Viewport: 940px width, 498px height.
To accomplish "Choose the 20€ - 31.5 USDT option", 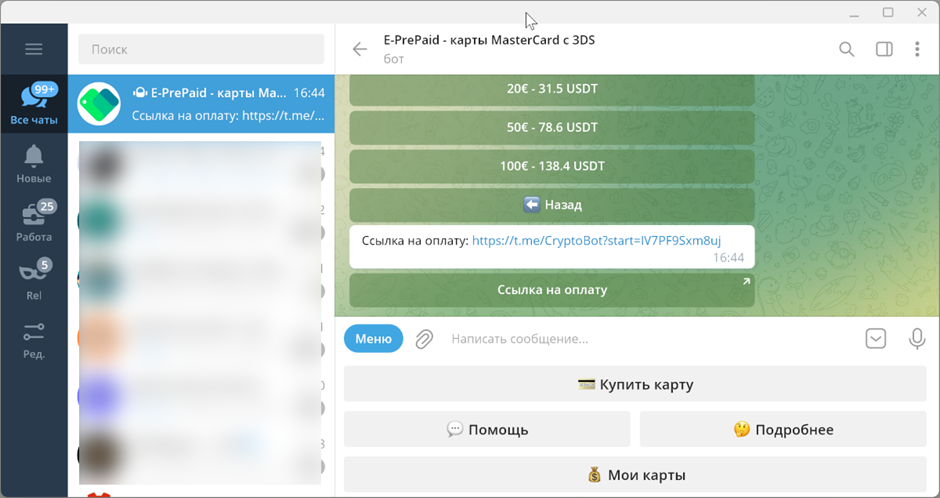I will point(552,89).
